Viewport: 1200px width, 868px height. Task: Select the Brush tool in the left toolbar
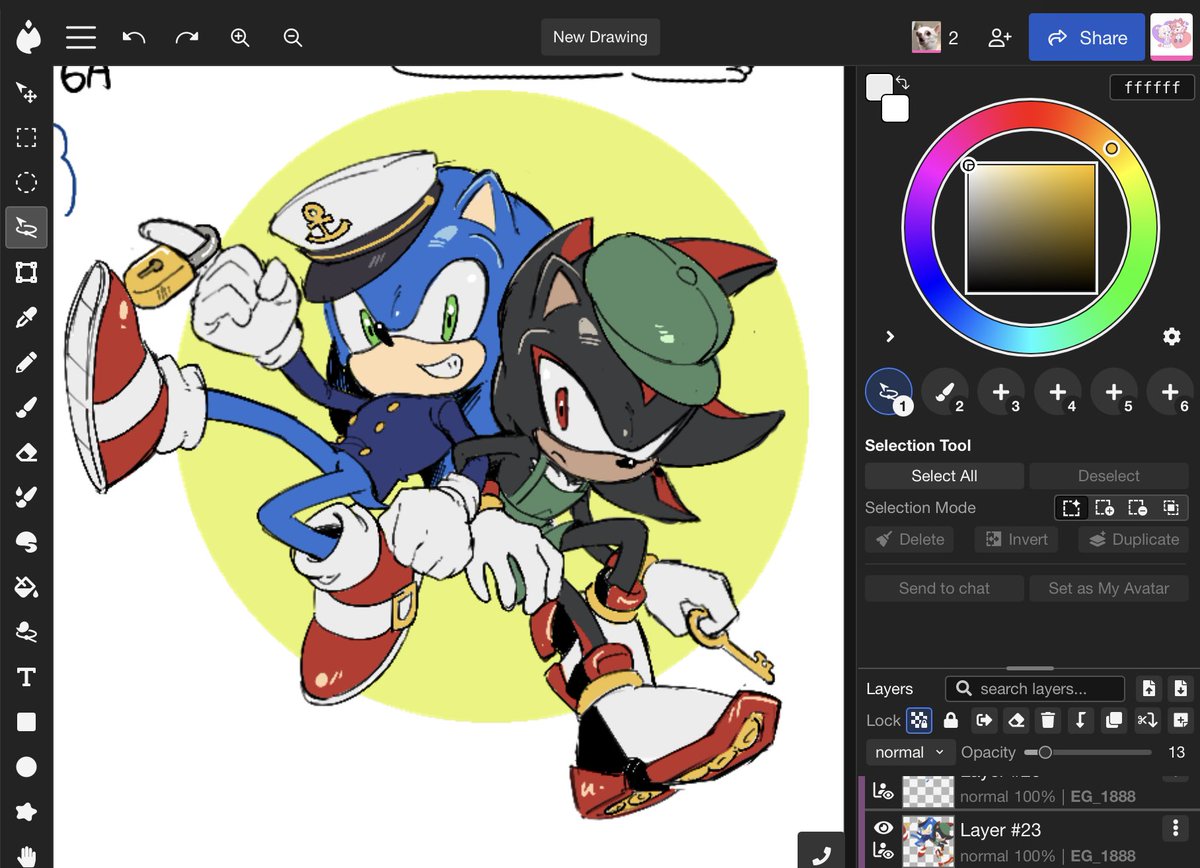pos(26,408)
